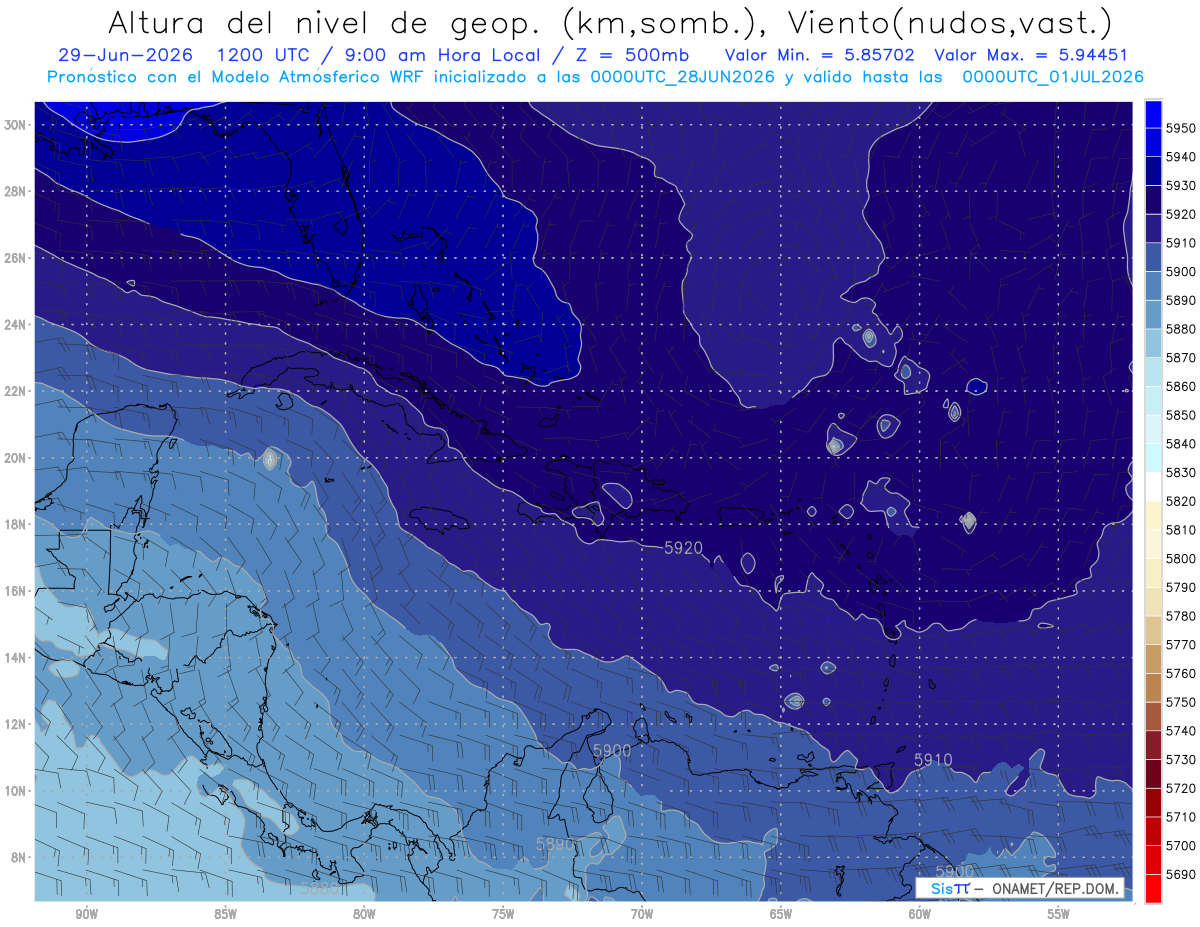Viewport: 1200px width, 927px height.
Task: Click the 'Valor Min. = 5.85702' text
Action: pos(820,55)
